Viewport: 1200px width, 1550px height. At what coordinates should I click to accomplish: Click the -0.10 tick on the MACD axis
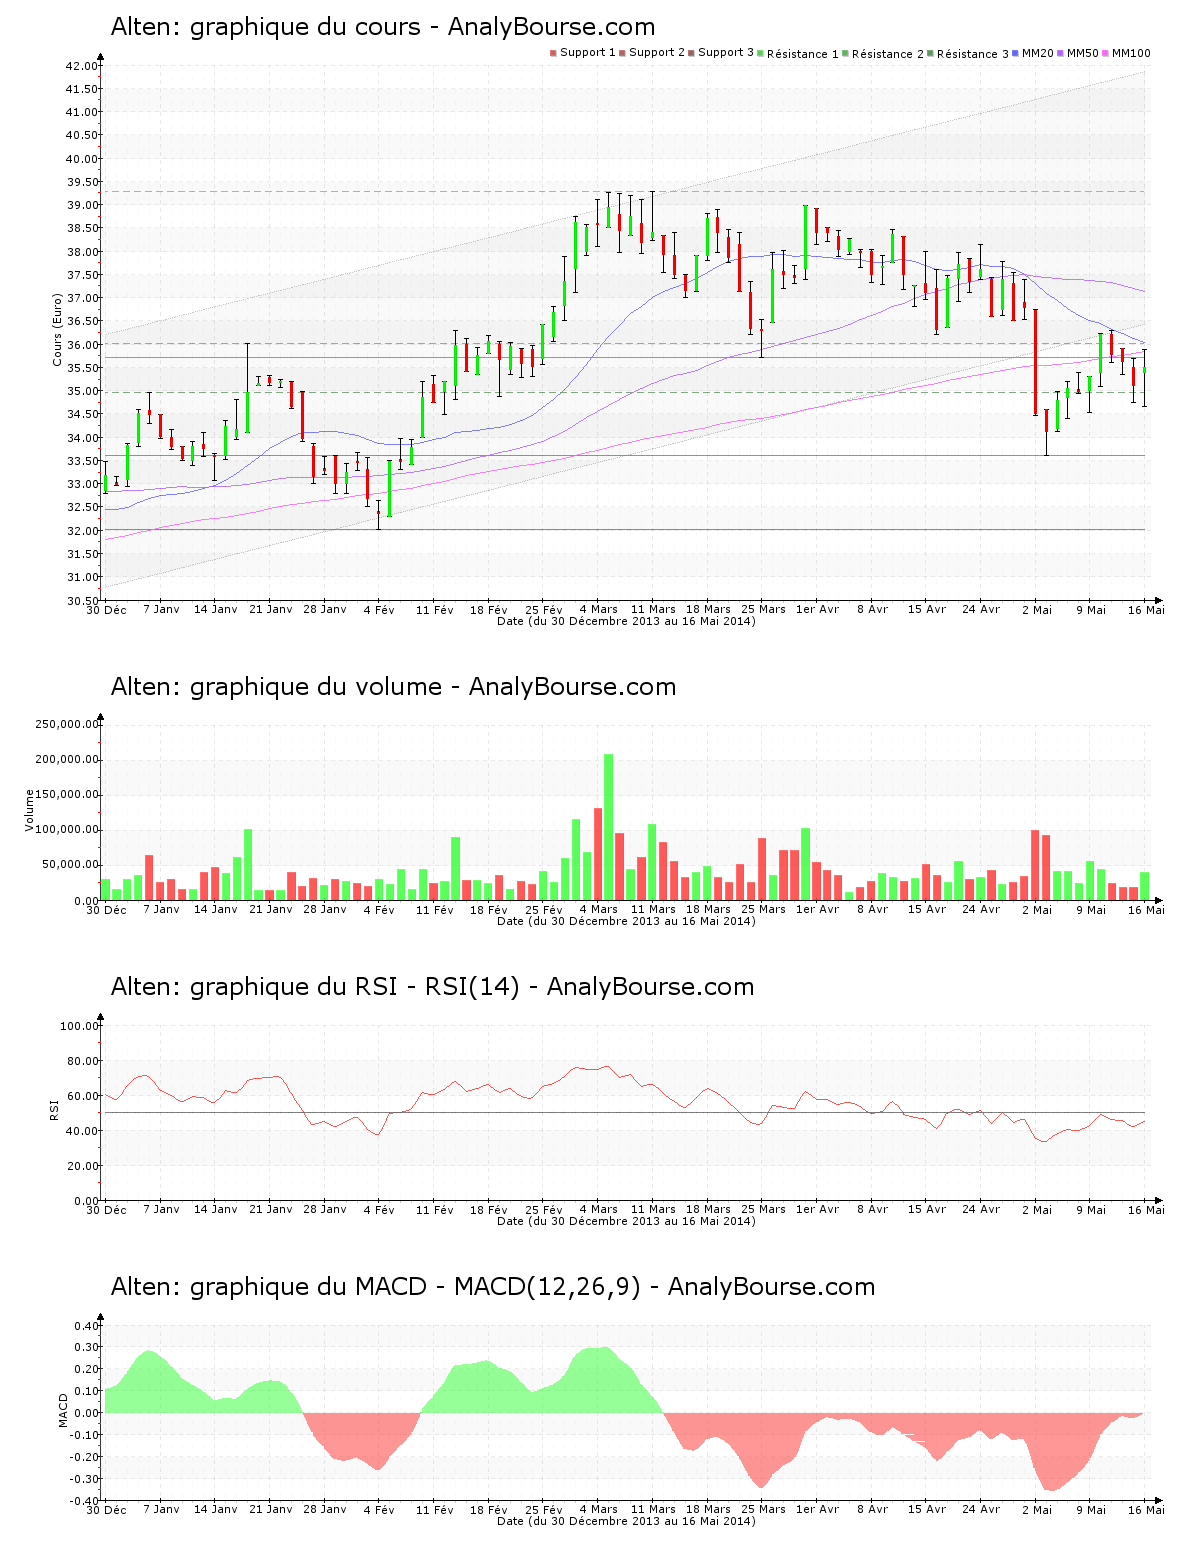point(84,1435)
